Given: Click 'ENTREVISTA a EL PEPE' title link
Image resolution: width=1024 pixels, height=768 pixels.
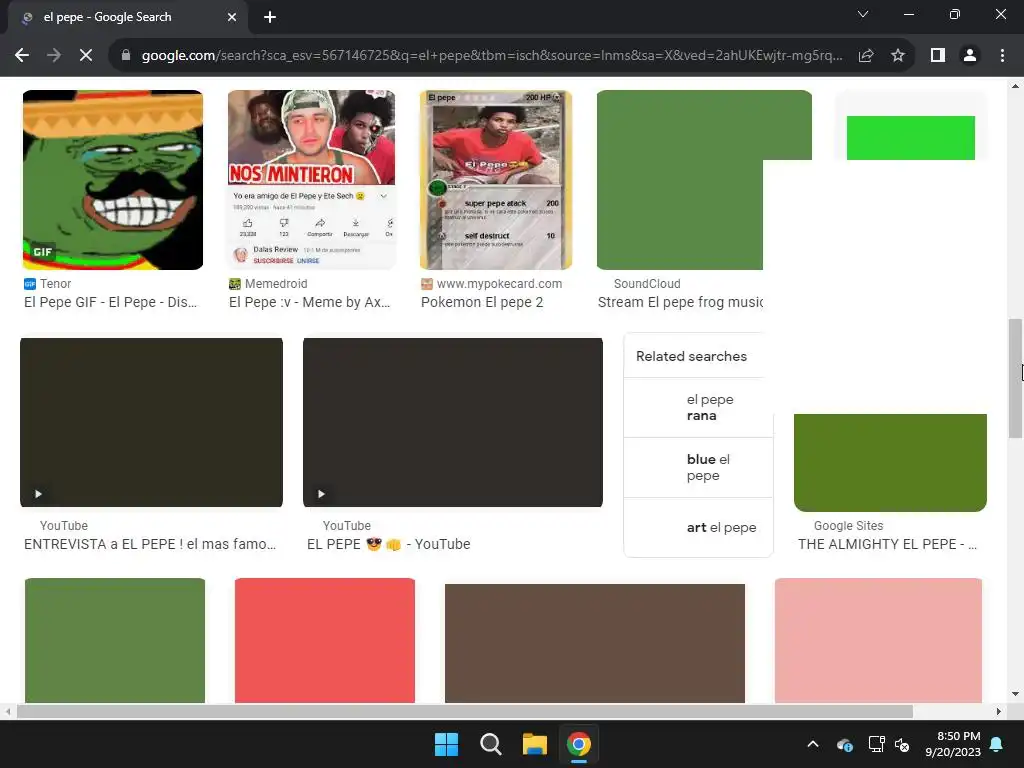Looking at the screenshot, I should tap(150, 544).
